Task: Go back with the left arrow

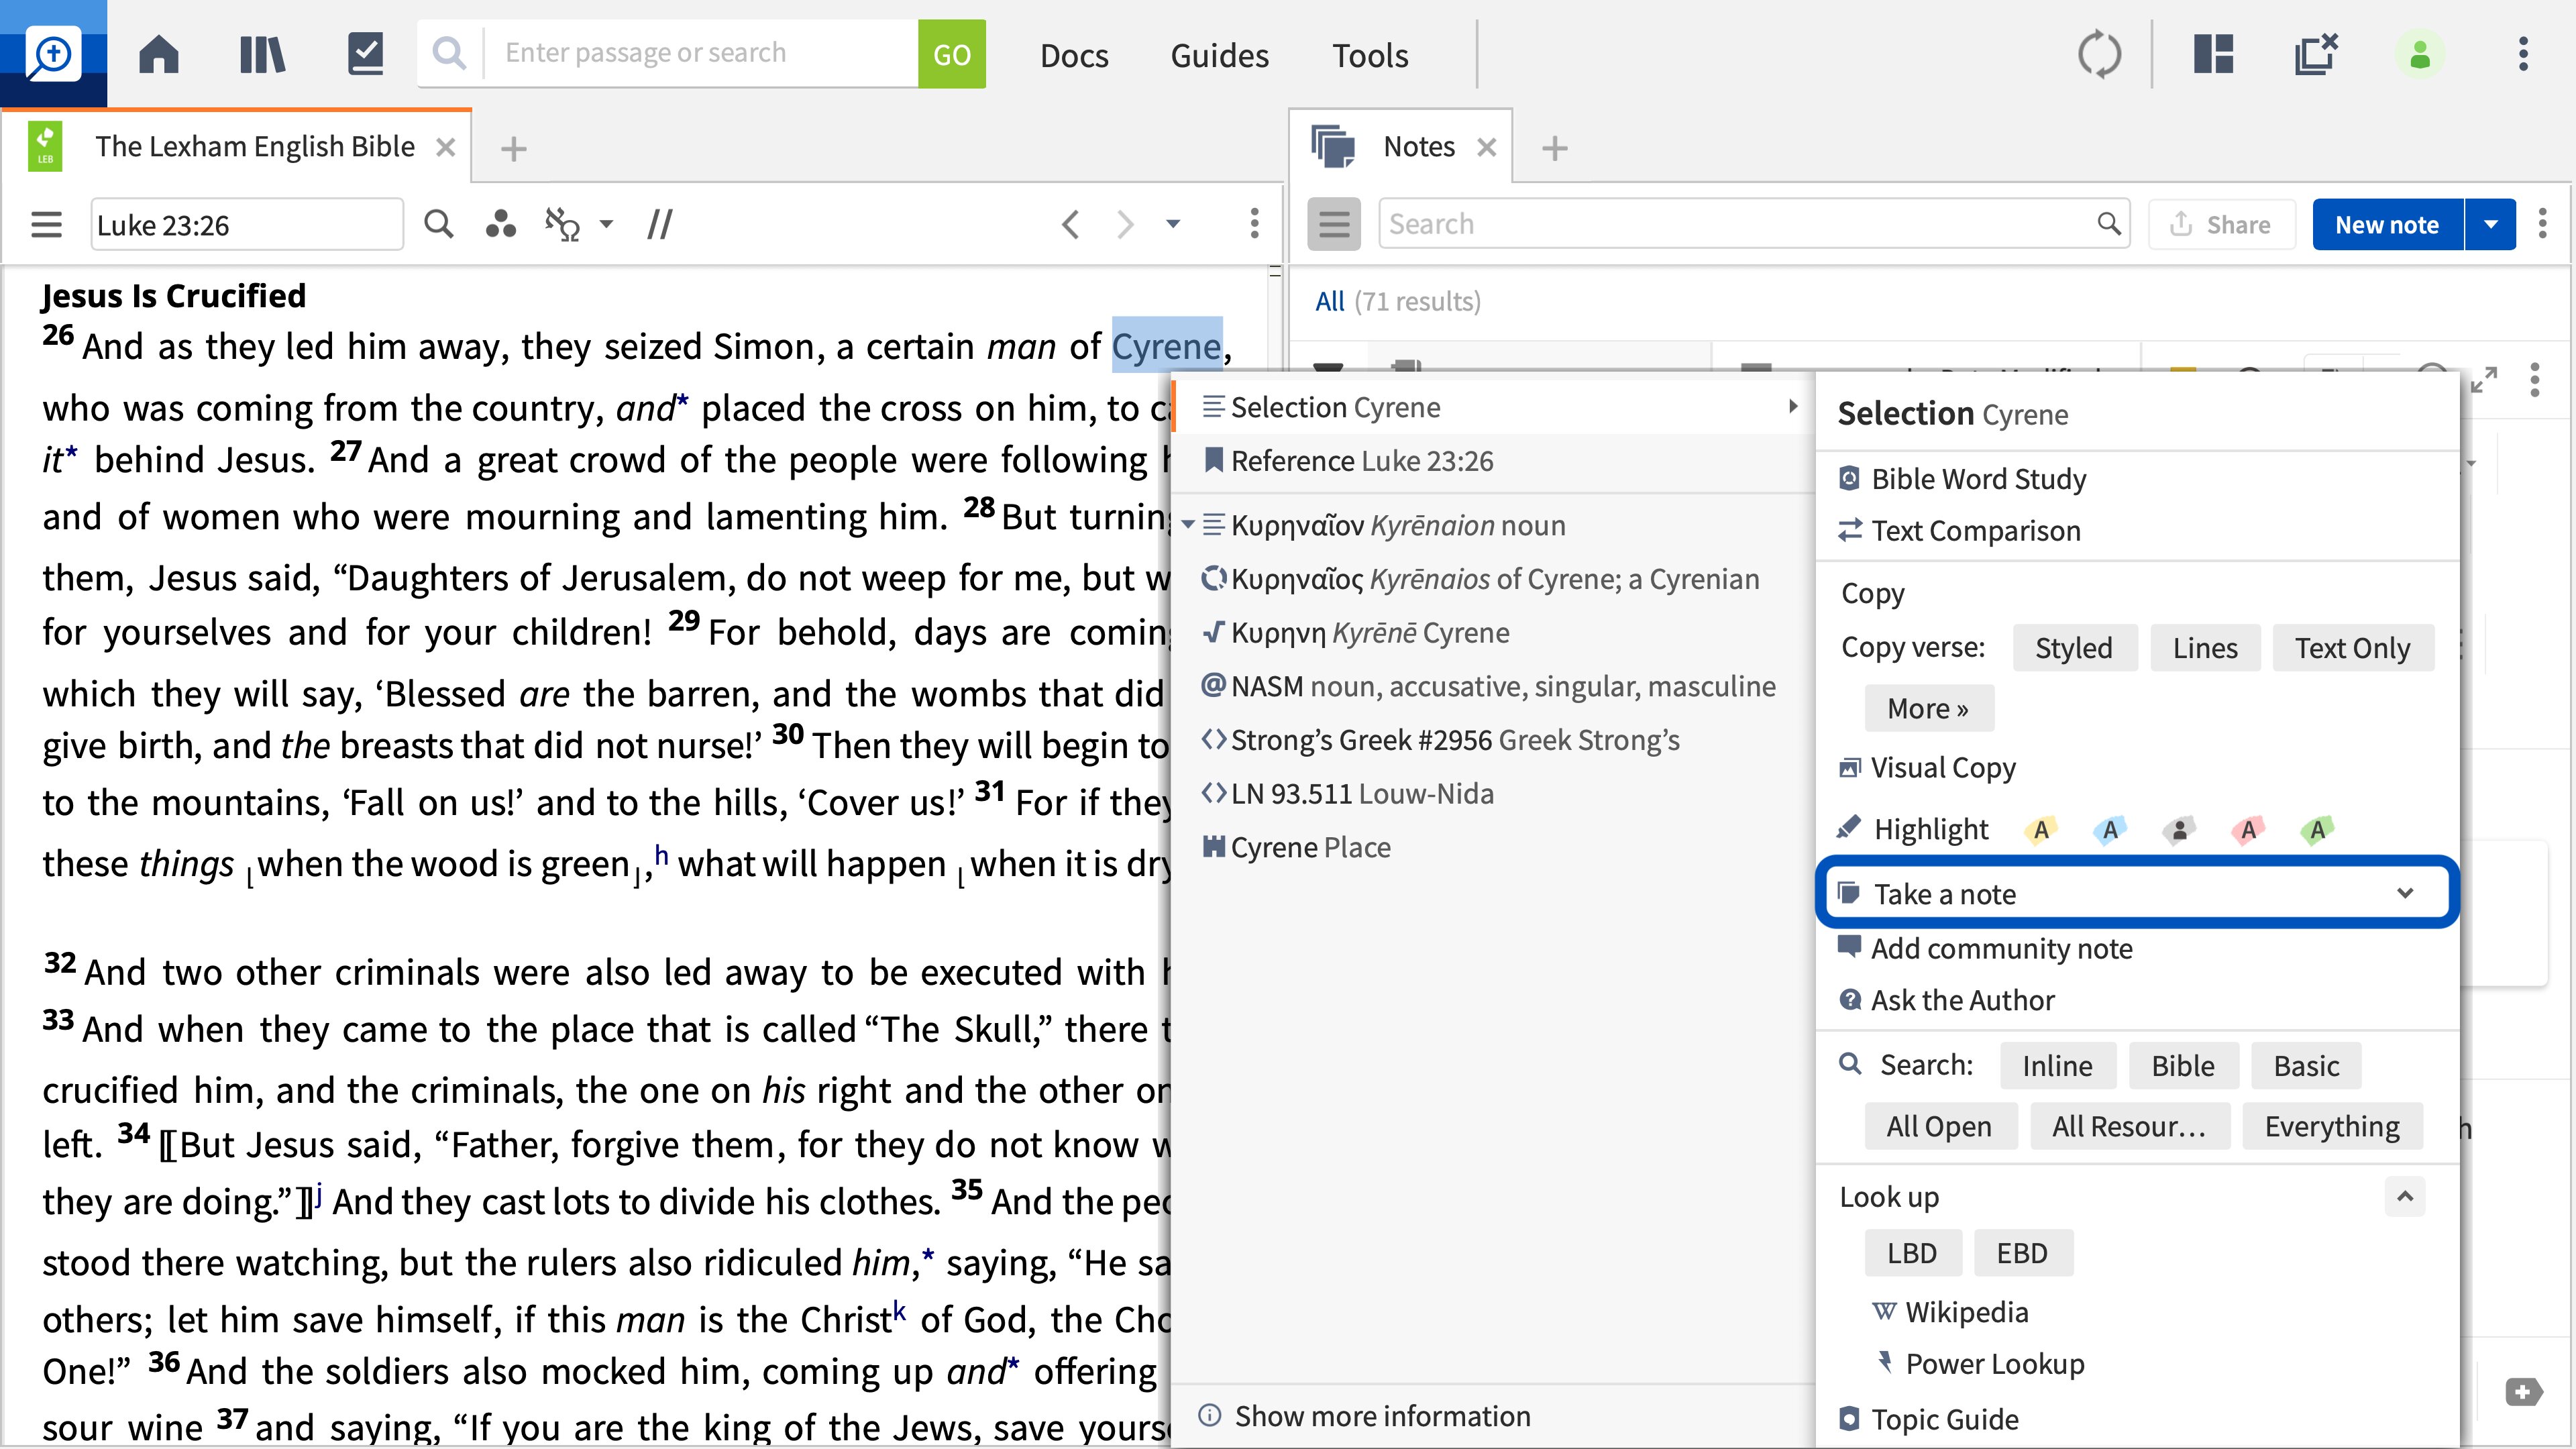Action: coord(1070,224)
